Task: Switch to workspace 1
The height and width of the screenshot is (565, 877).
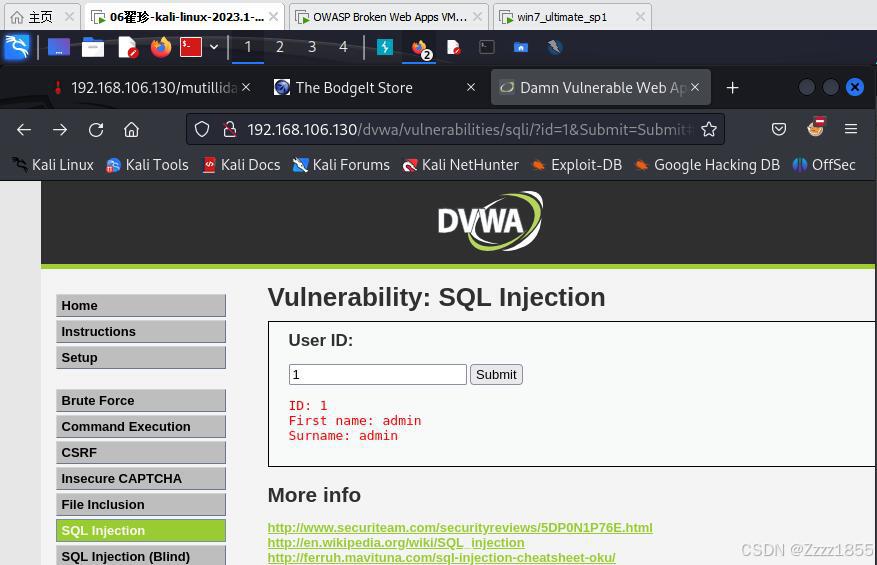Action: 248,47
